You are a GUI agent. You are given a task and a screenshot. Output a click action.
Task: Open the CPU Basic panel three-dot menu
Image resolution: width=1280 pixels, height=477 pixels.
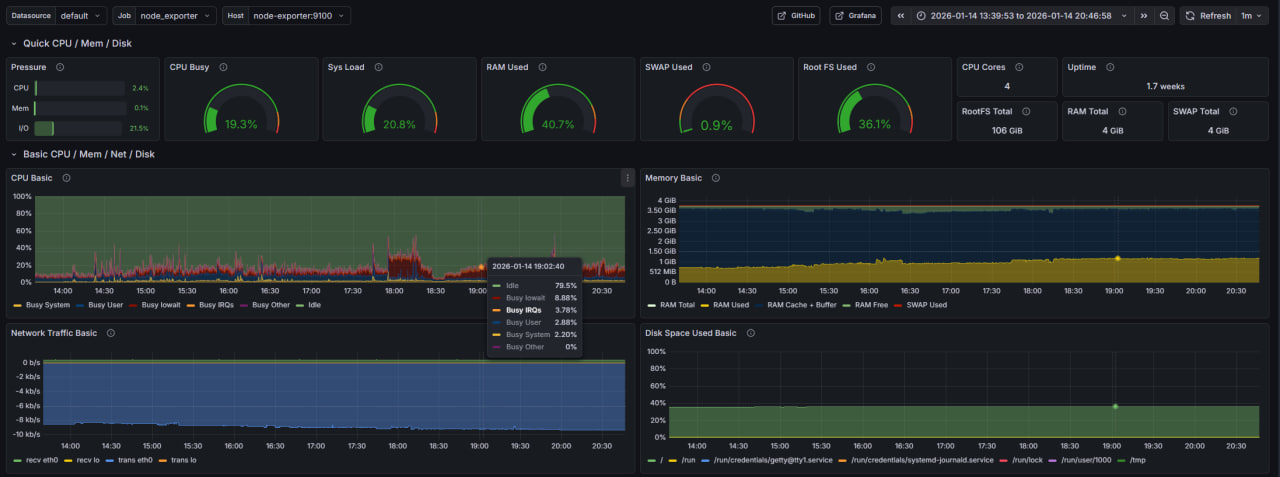coord(627,178)
